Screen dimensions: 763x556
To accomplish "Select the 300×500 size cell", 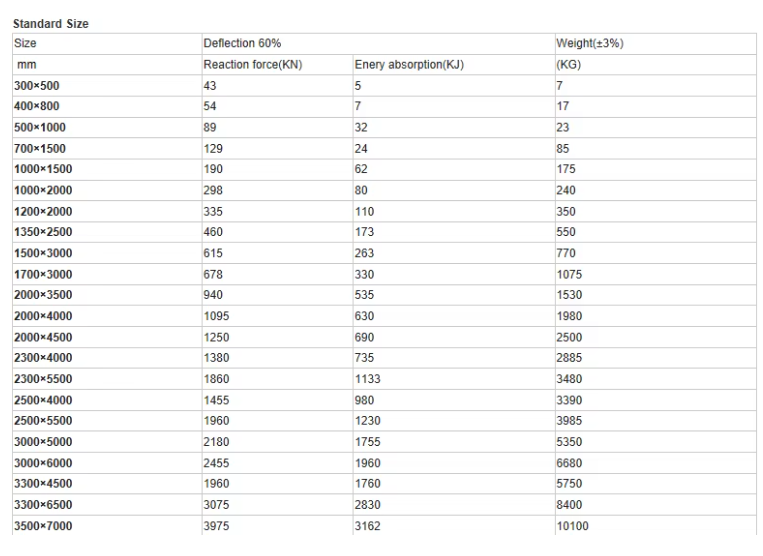I will [107, 86].
